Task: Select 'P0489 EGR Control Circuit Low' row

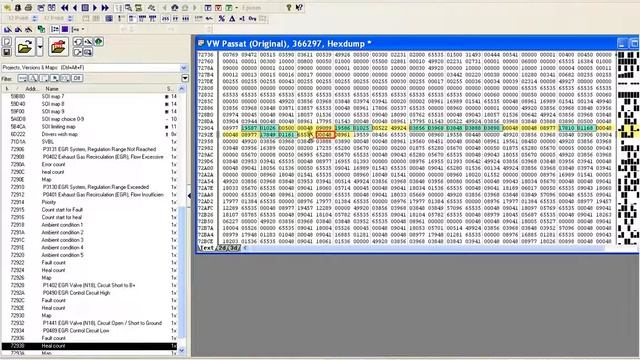Action: click(89, 331)
